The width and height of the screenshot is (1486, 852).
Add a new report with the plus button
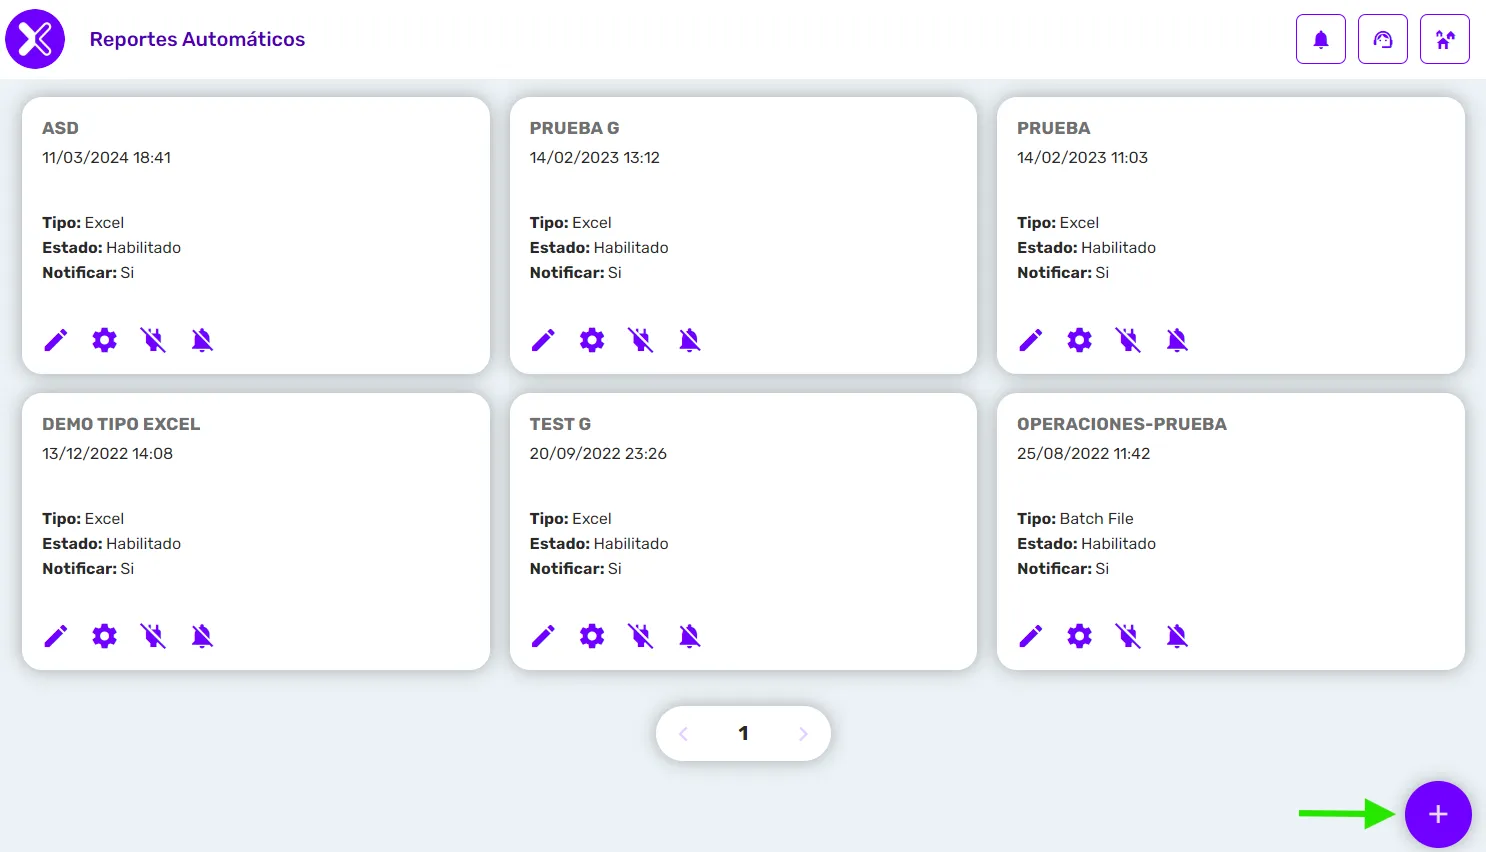(1438, 814)
